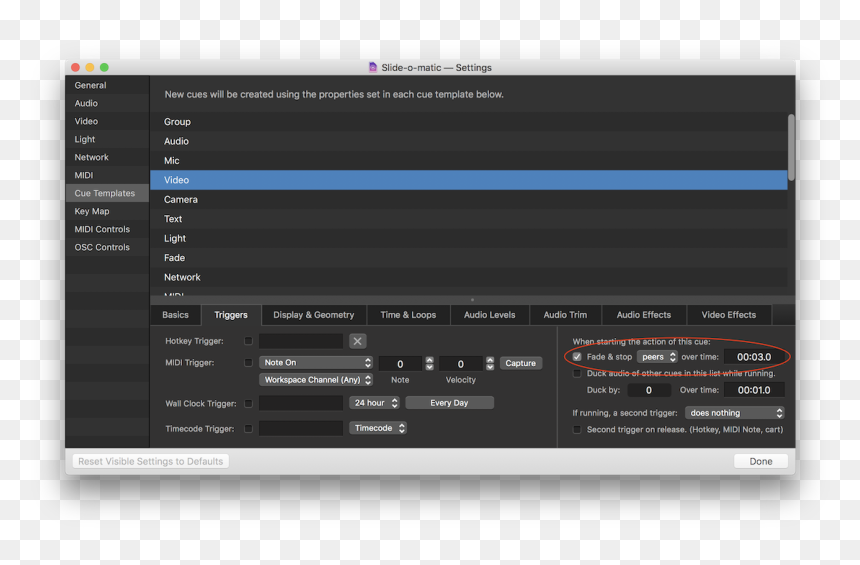Open MIDI settings in sidebar
860x565 pixels.
tap(107, 175)
